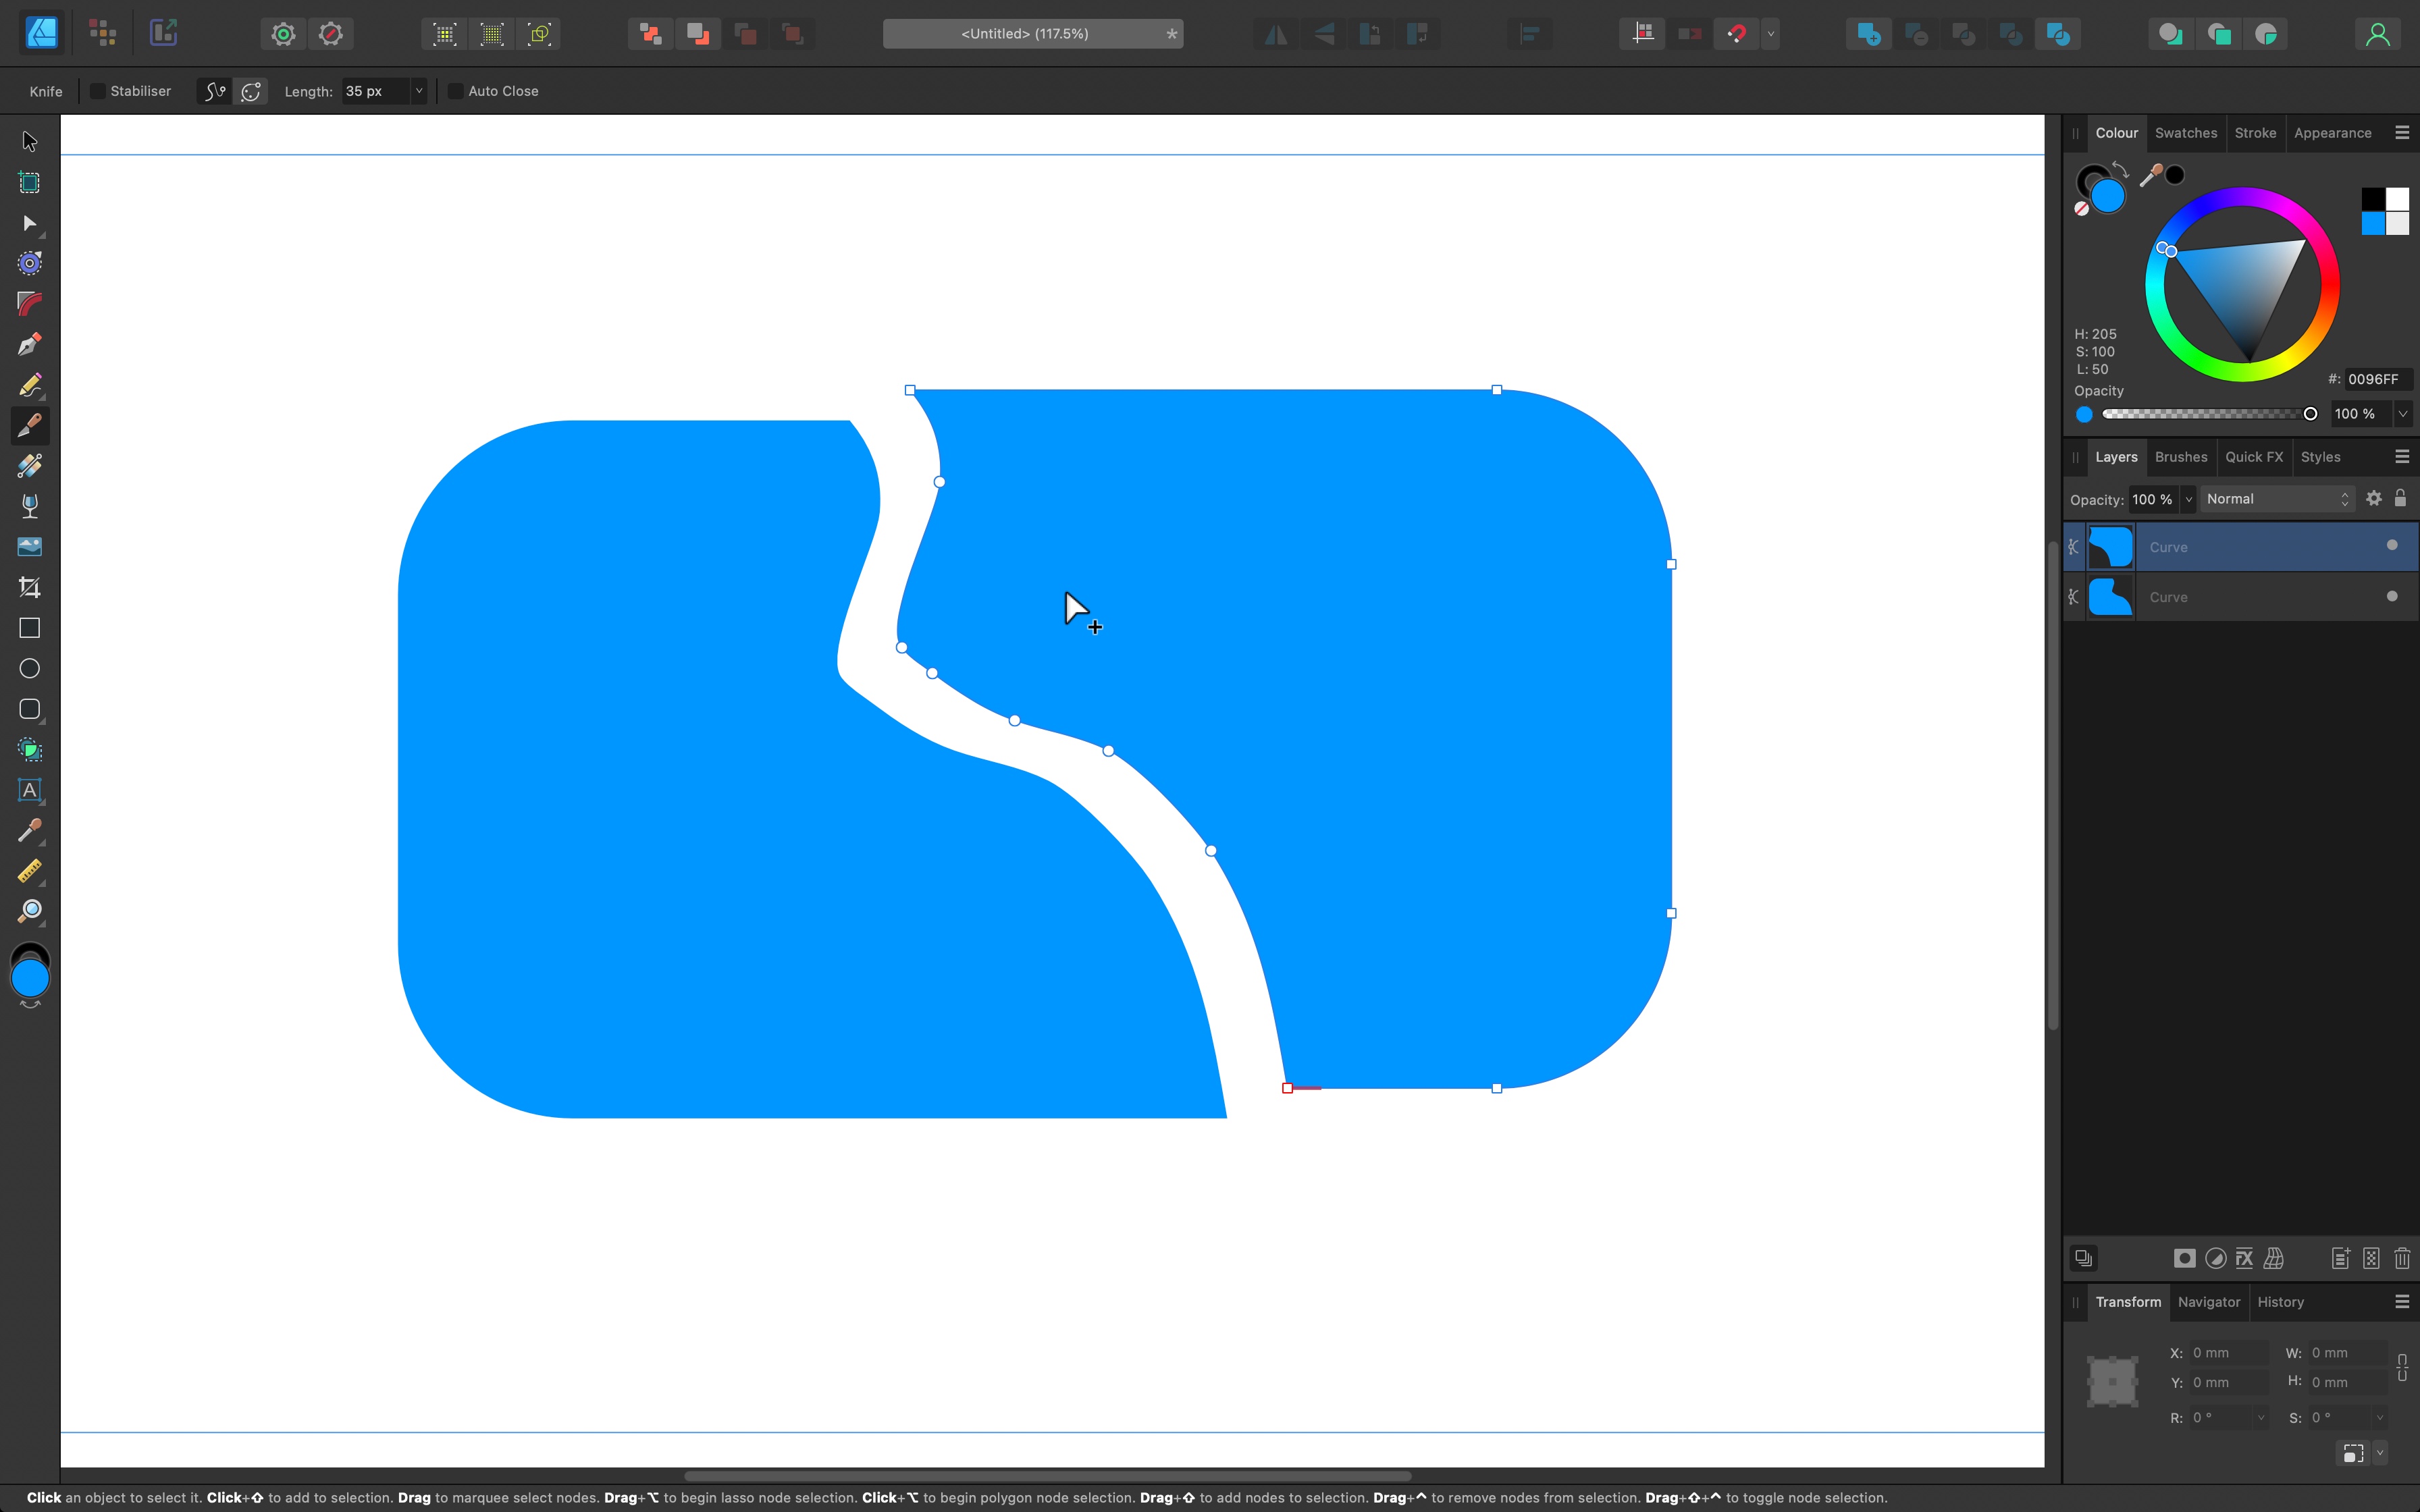The image size is (2420, 1512).
Task: Open the Length dropdown in the context toolbar
Action: [420, 91]
